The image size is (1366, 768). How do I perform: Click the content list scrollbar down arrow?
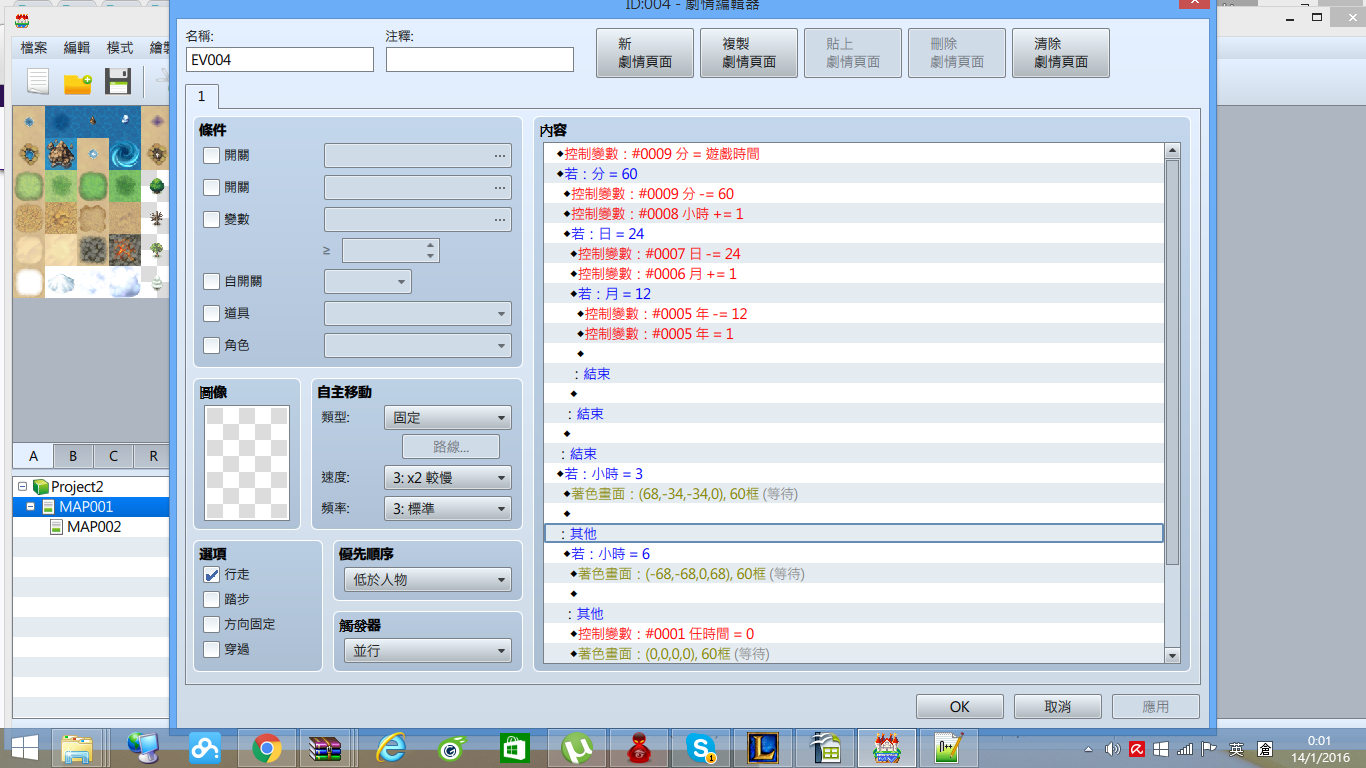pyautogui.click(x=1173, y=654)
